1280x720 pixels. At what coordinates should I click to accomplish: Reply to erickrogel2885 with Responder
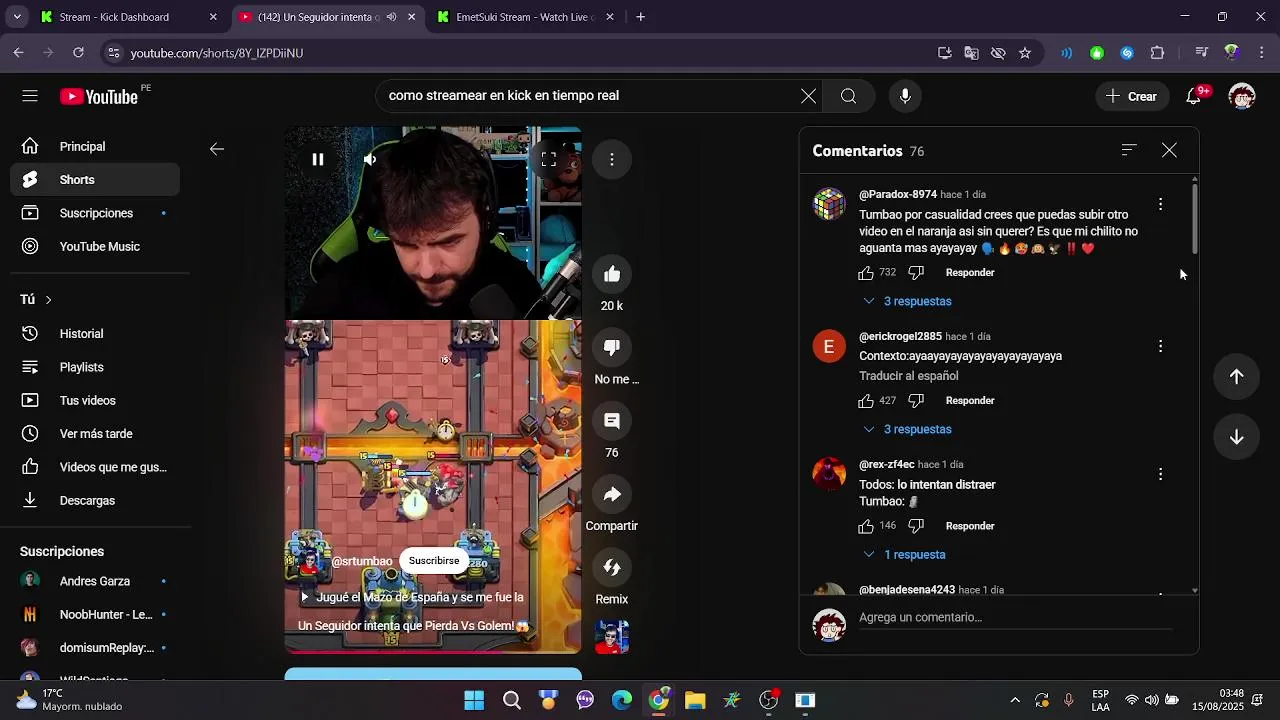coord(970,400)
